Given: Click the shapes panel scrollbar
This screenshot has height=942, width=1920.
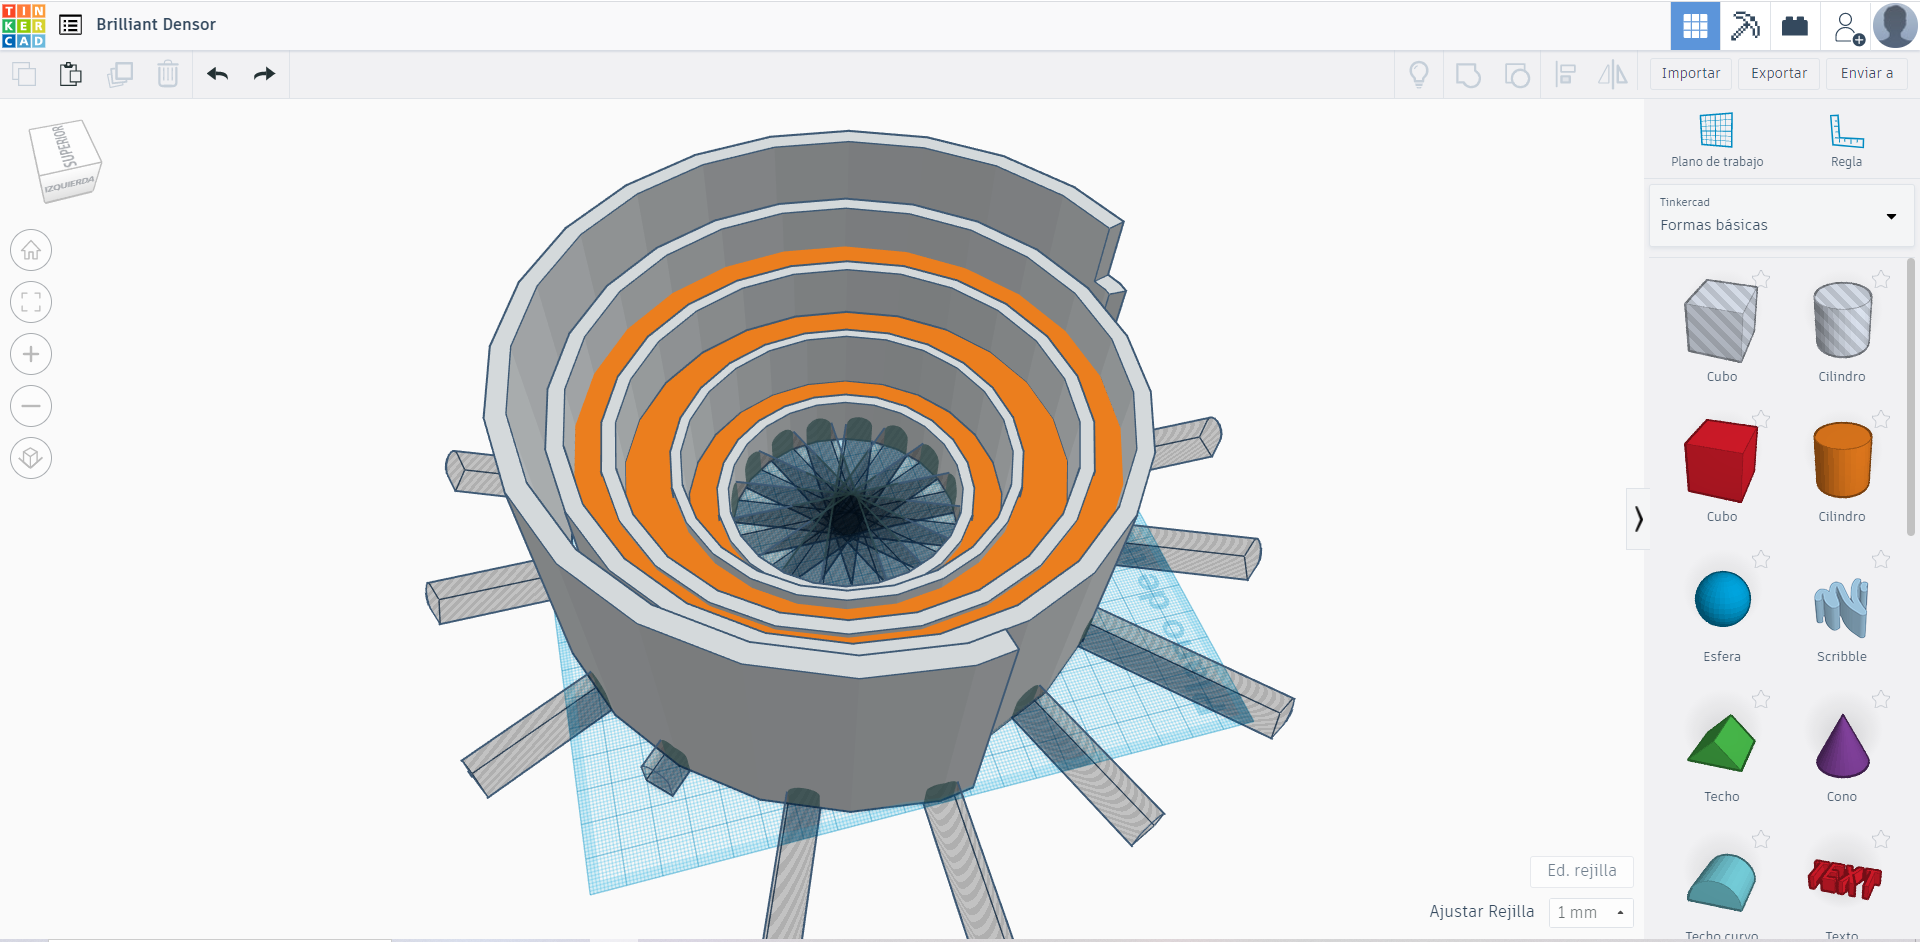Looking at the screenshot, I should point(1911,395).
